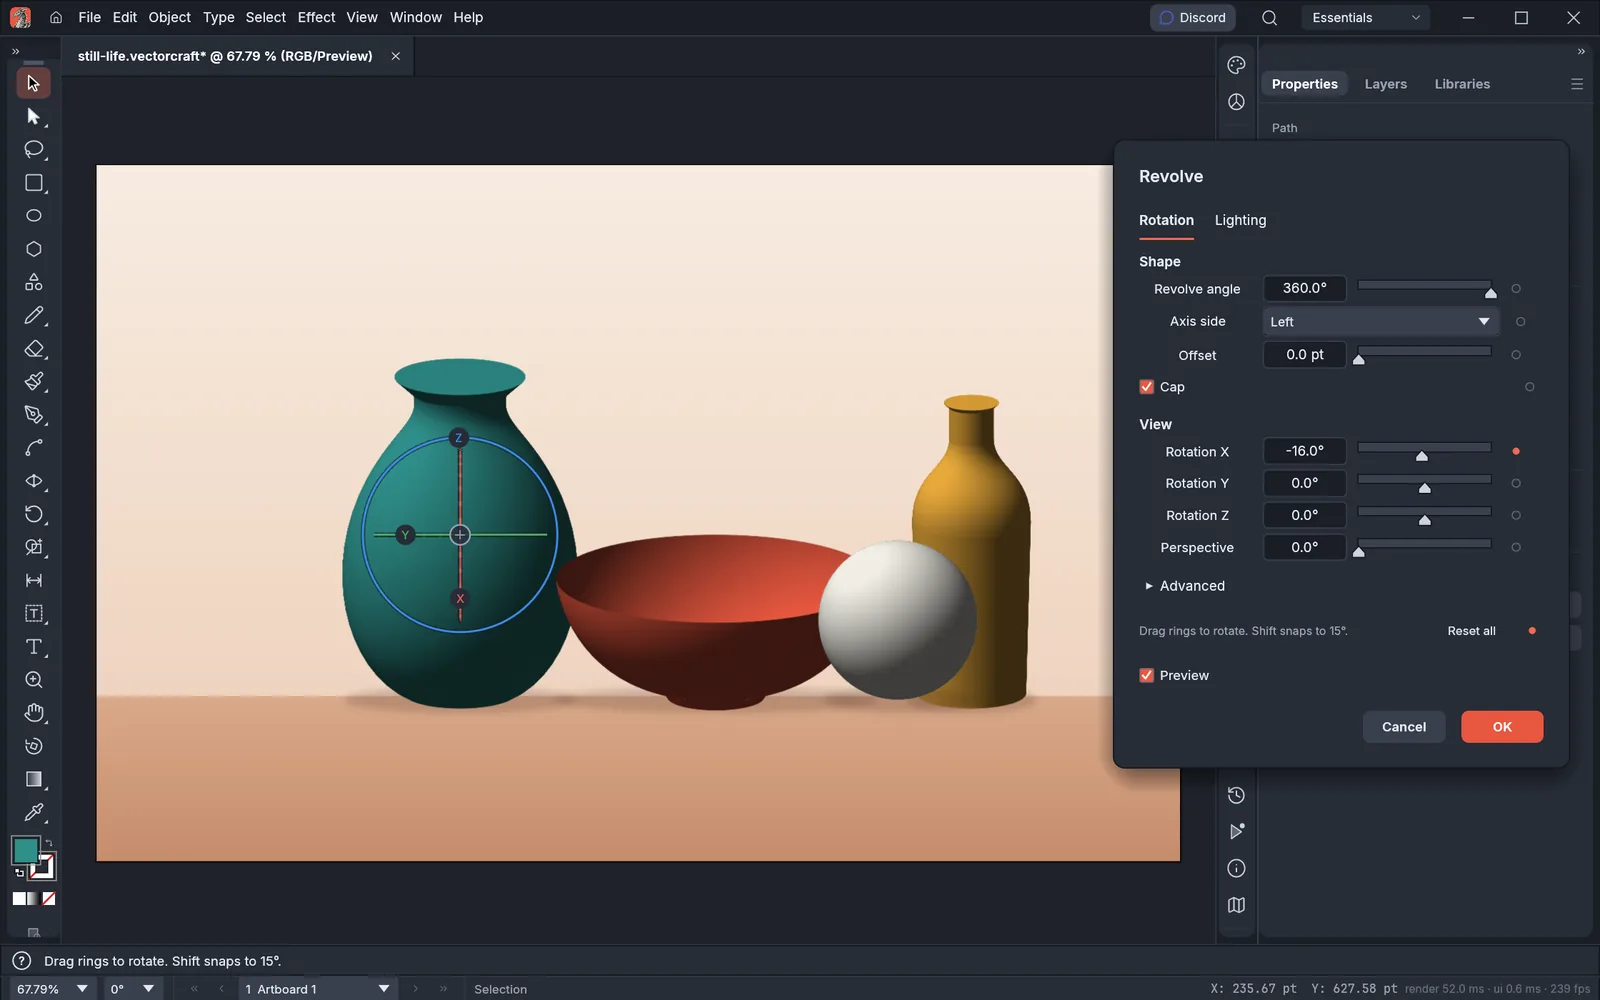Select the Rectangle shape tool
The height and width of the screenshot is (1000, 1600).
point(33,183)
